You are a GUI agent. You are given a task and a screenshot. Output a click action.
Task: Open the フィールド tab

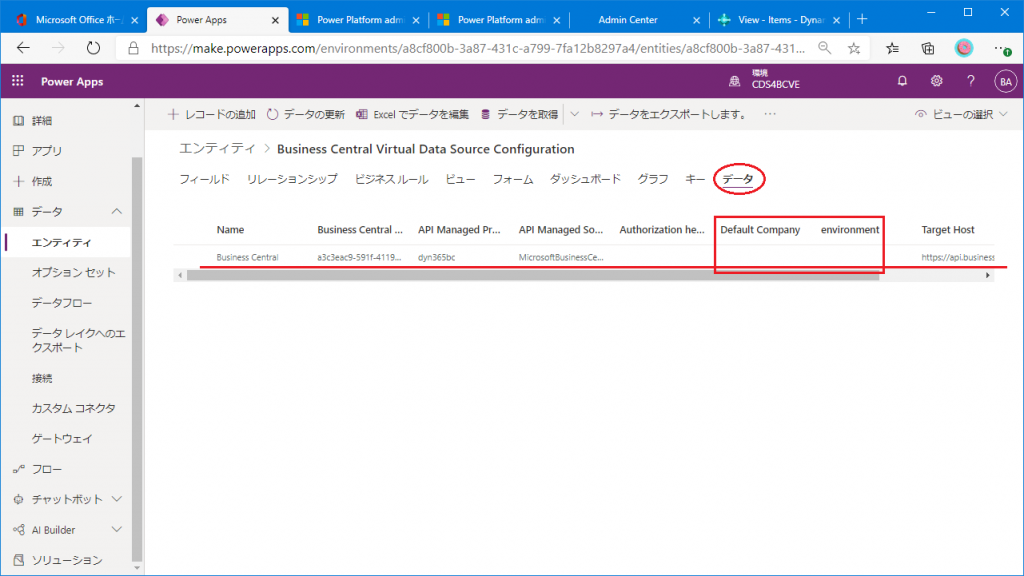(x=204, y=179)
